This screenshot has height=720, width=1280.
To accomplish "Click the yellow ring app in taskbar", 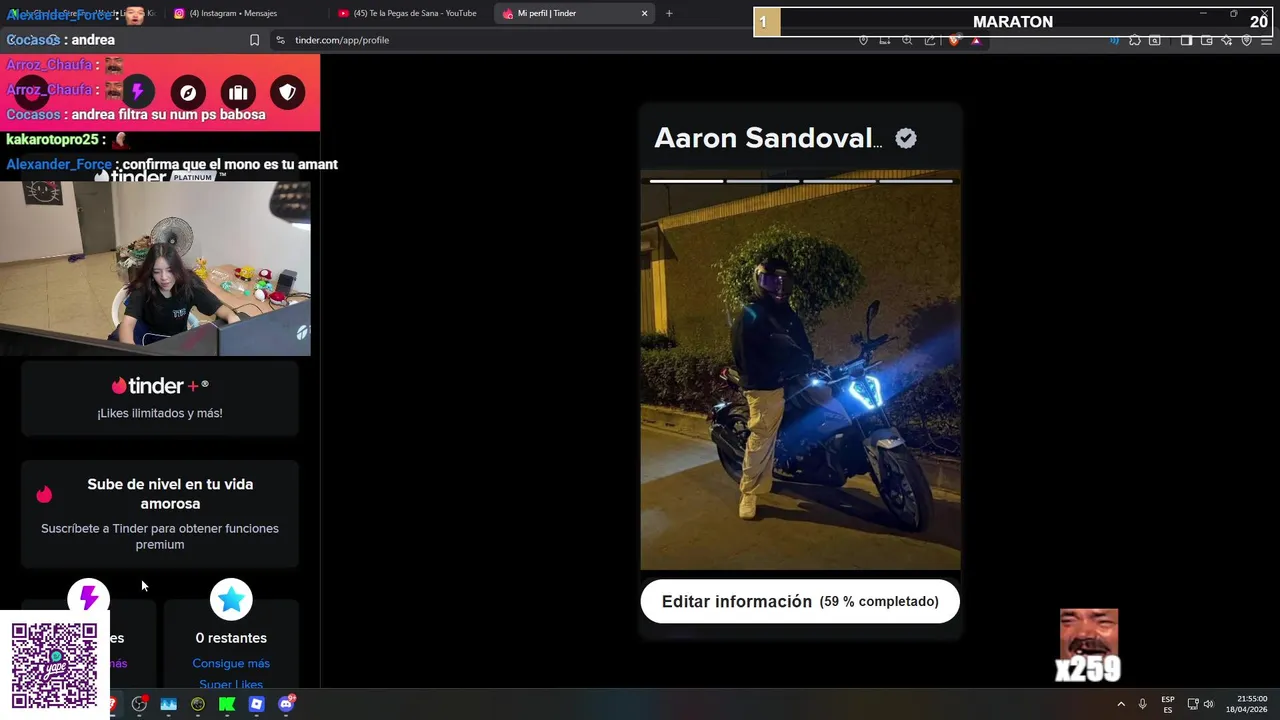I will (x=198, y=704).
